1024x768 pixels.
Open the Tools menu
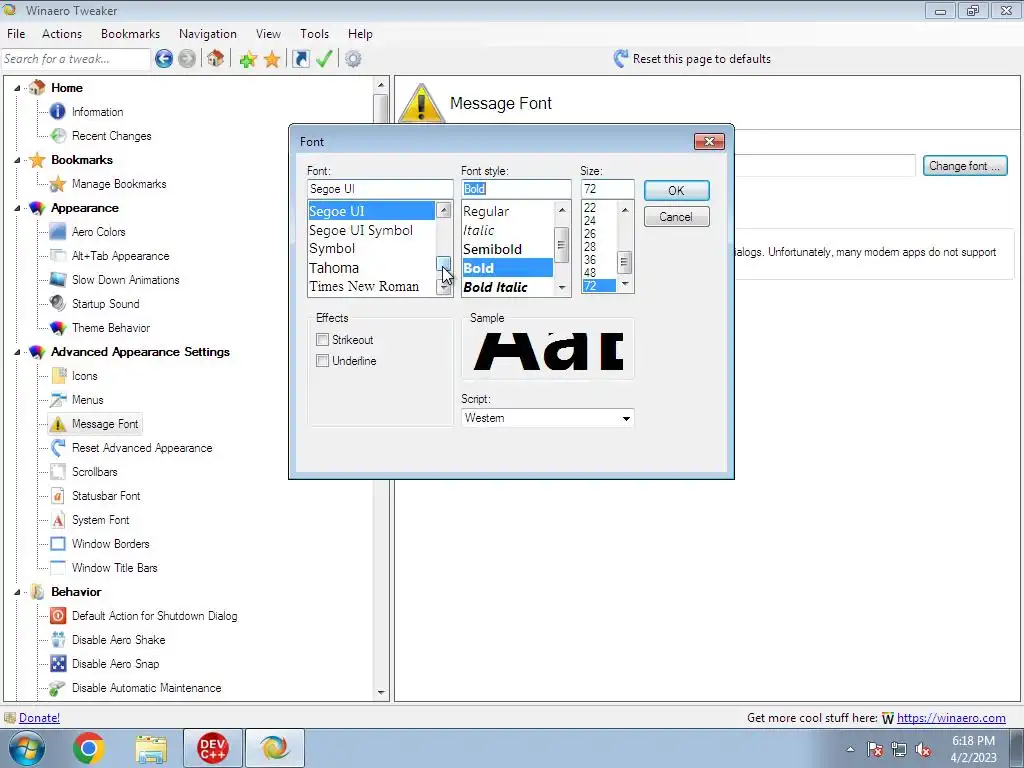click(314, 34)
